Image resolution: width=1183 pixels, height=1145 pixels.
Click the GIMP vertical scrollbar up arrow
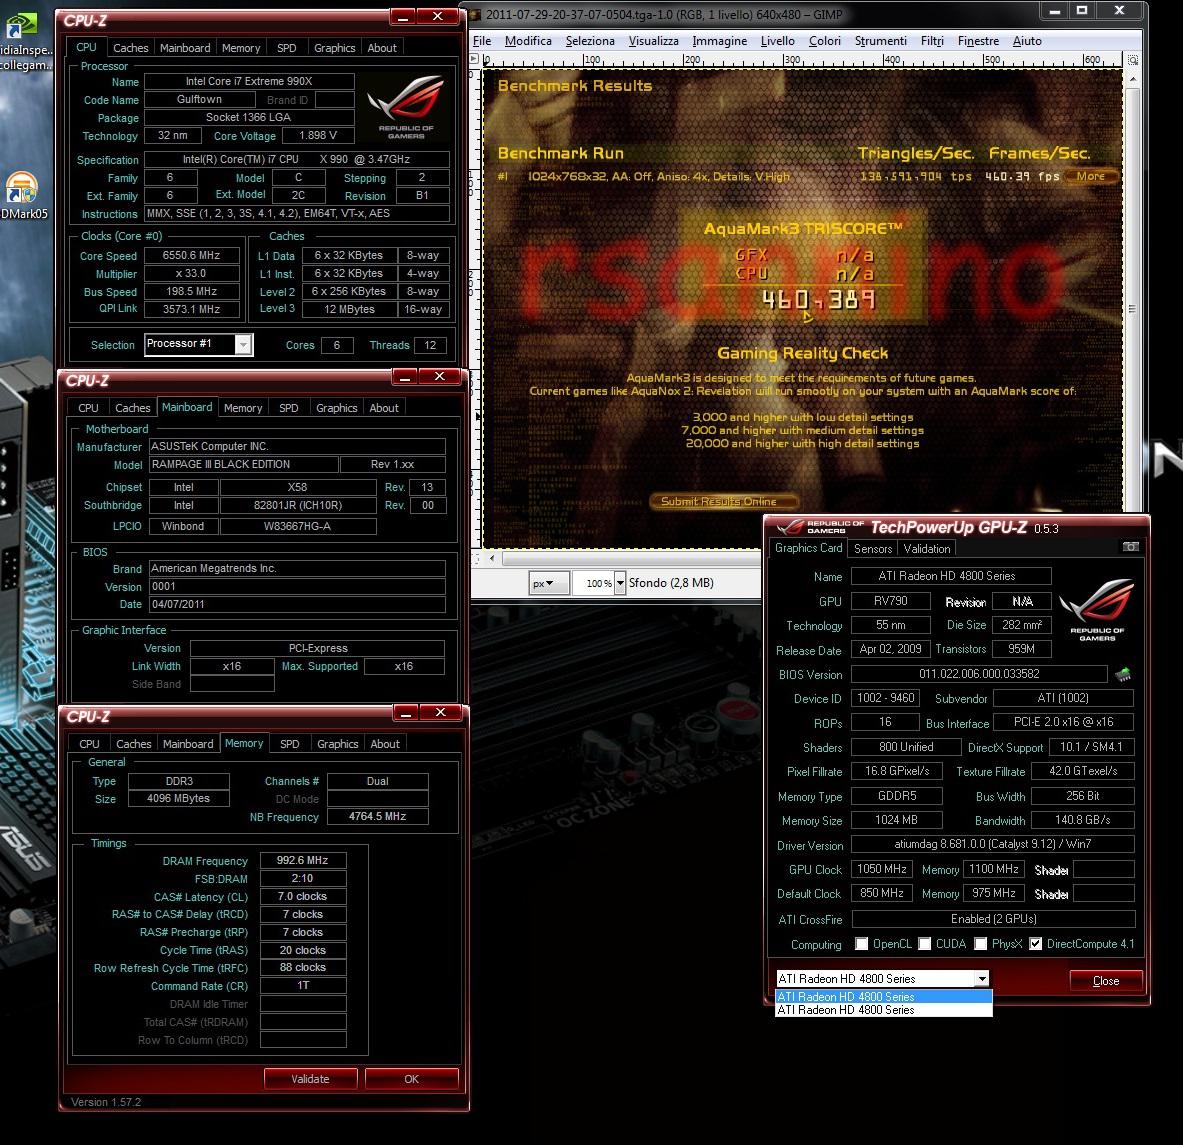click(x=1132, y=78)
